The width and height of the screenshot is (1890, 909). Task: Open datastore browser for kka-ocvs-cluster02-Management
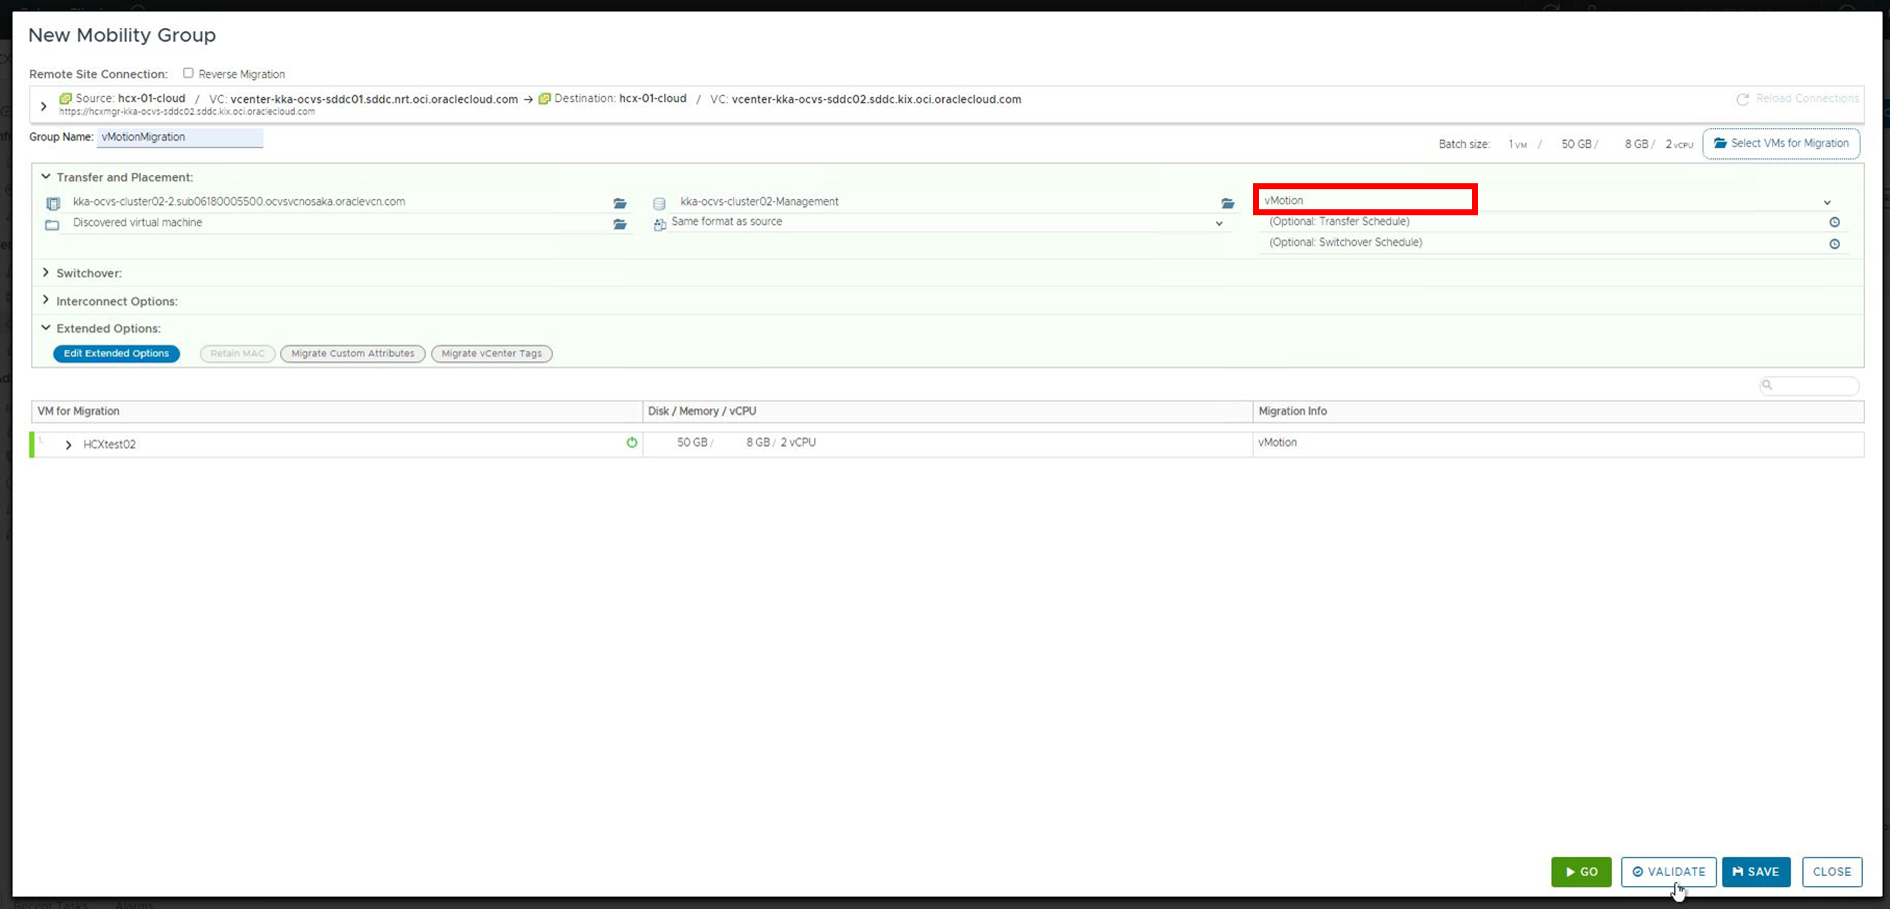click(x=1227, y=203)
